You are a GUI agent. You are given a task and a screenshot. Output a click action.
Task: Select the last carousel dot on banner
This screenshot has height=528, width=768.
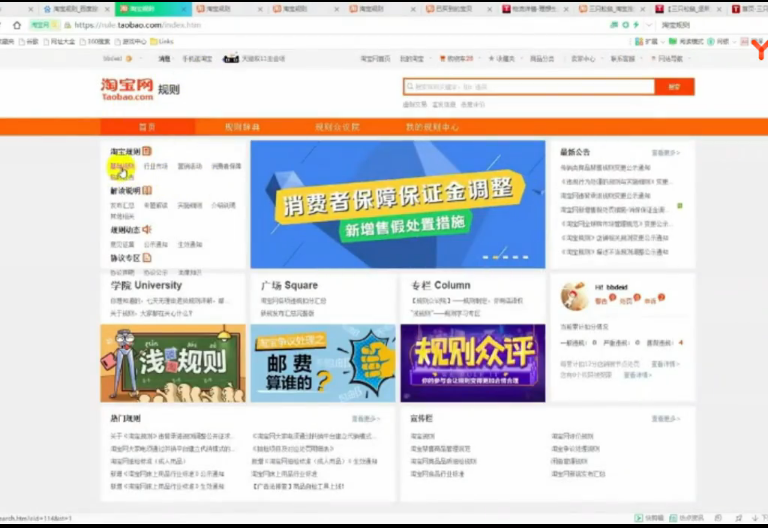coord(526,257)
